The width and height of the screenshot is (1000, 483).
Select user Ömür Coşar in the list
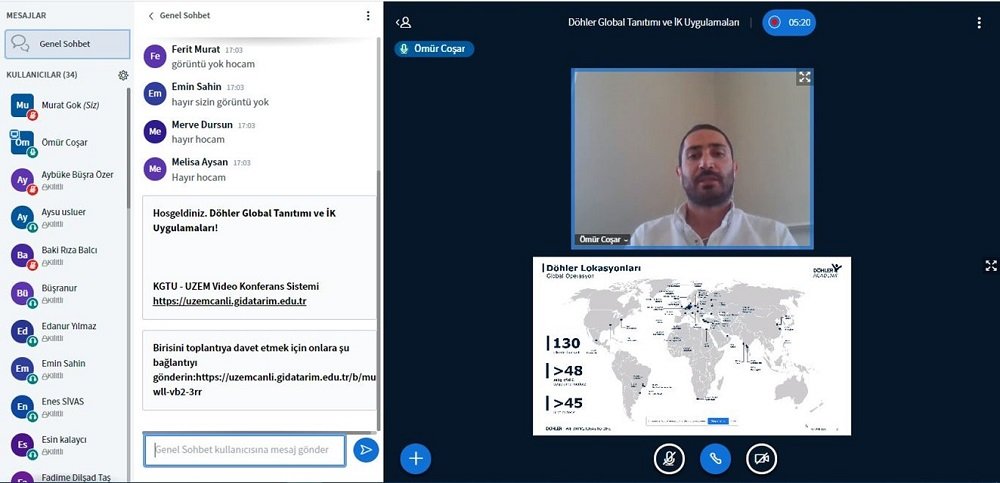pos(67,143)
